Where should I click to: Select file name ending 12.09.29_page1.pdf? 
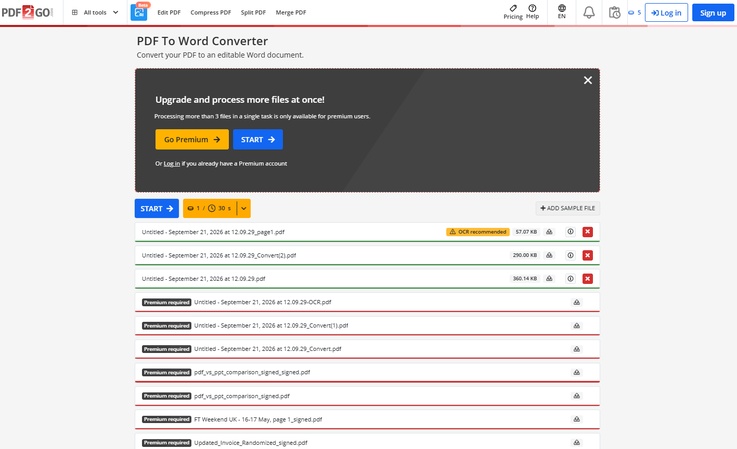(213, 232)
